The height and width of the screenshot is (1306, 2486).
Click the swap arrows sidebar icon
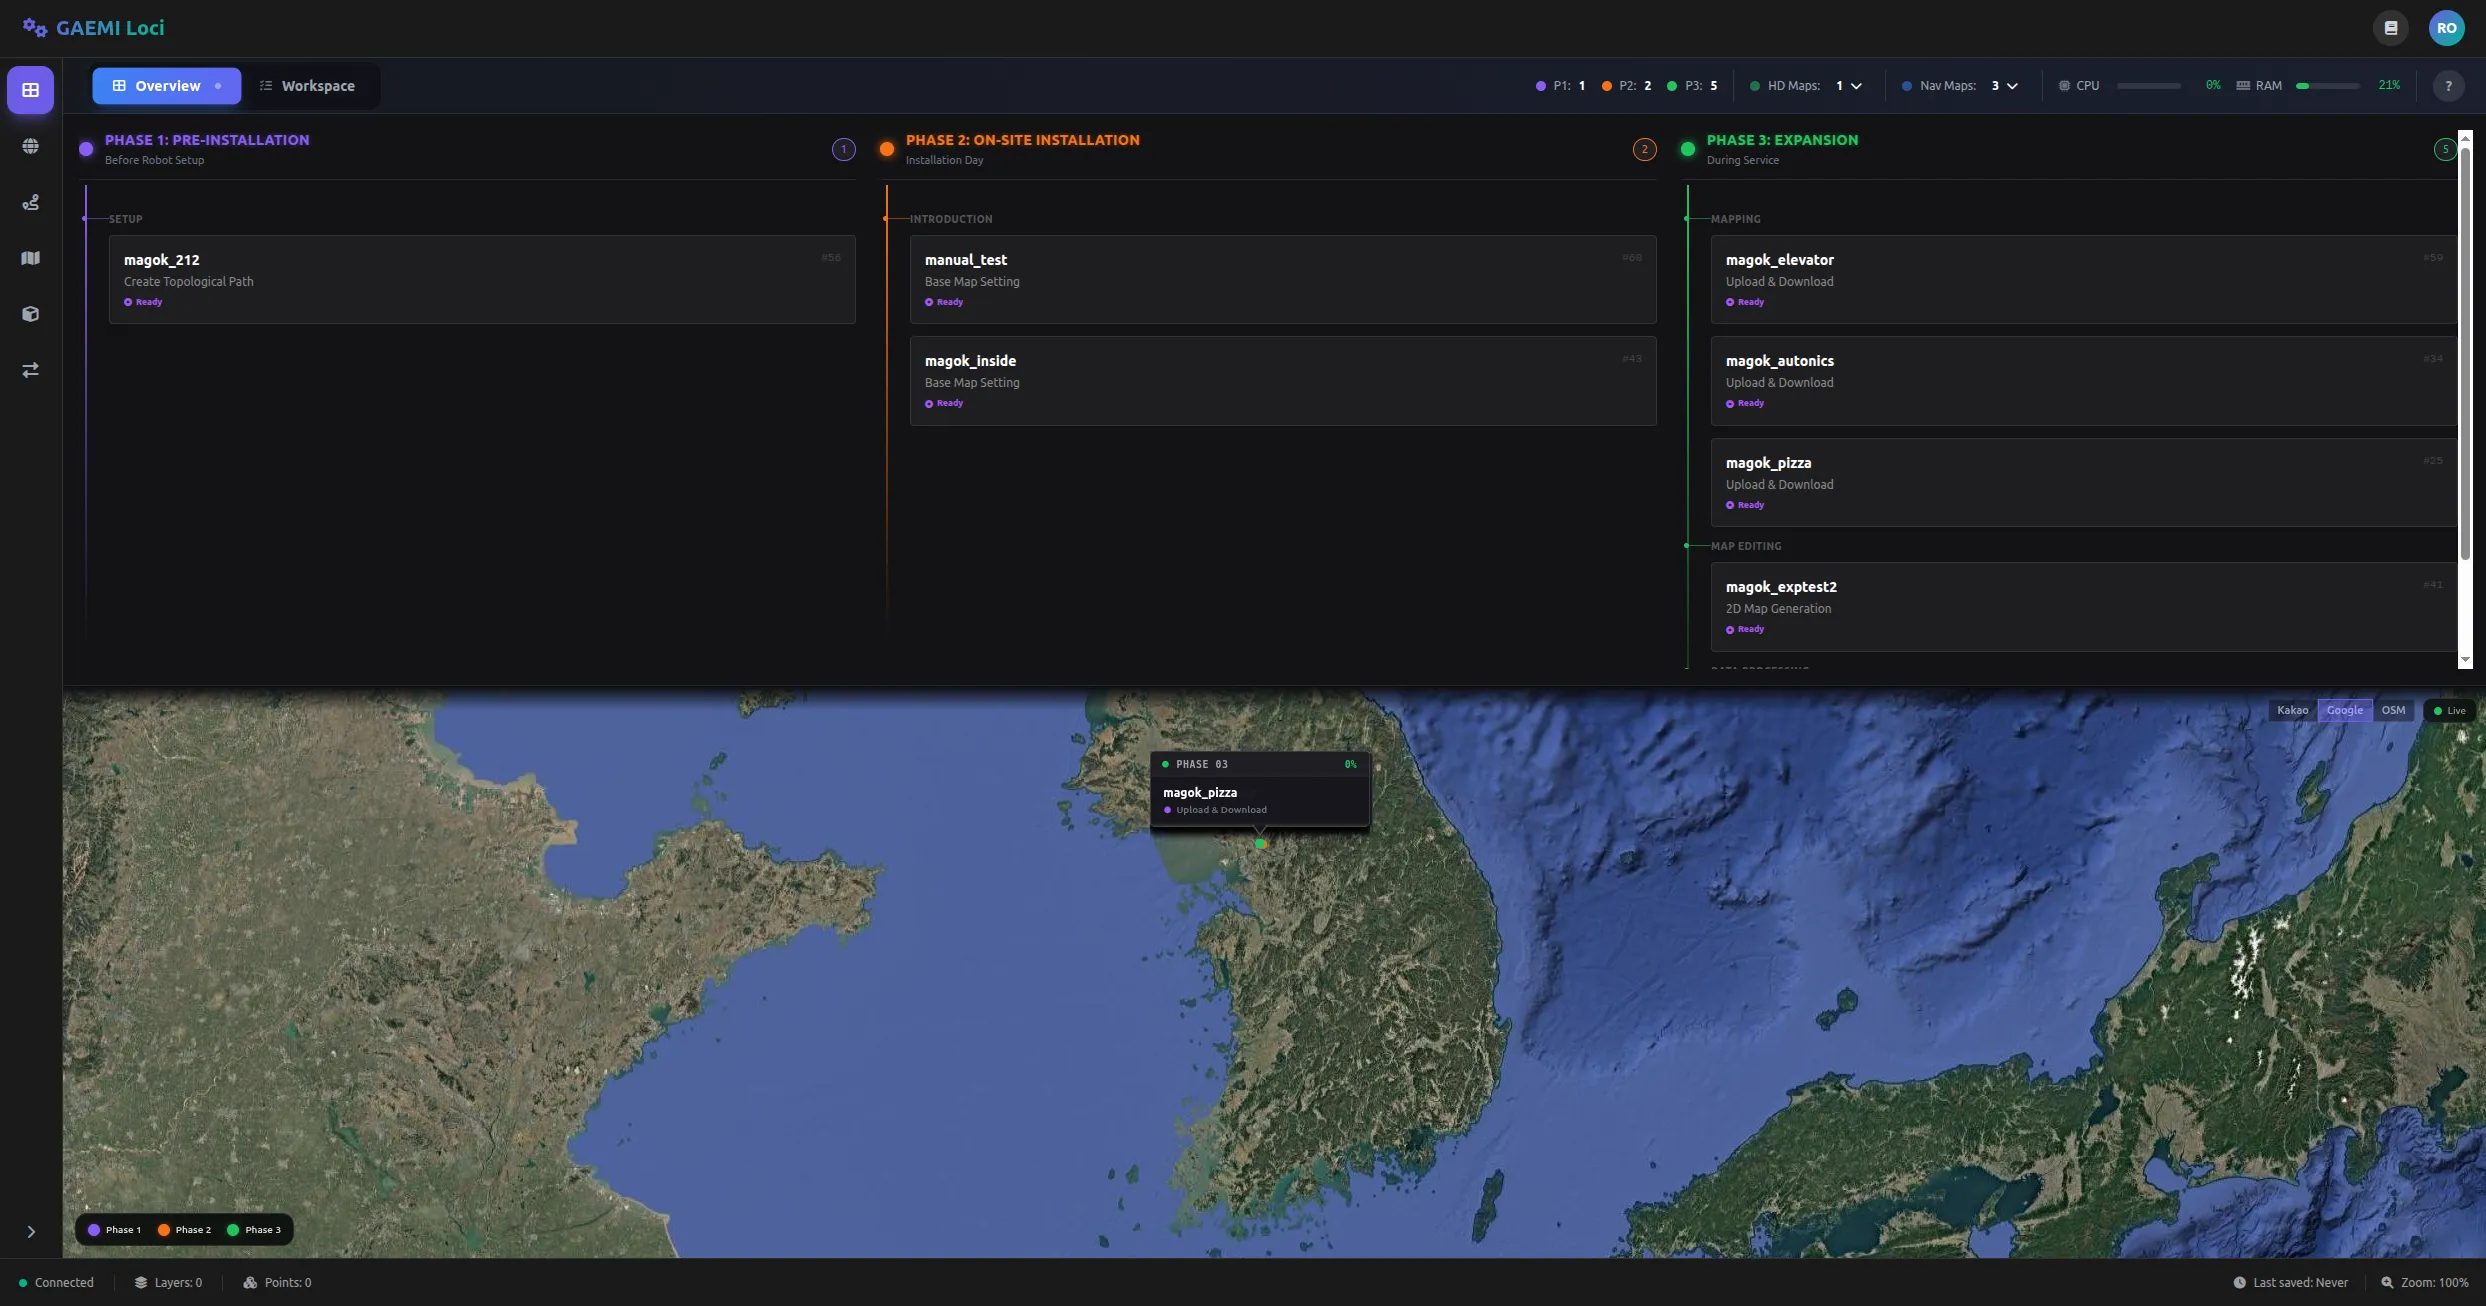[x=31, y=370]
